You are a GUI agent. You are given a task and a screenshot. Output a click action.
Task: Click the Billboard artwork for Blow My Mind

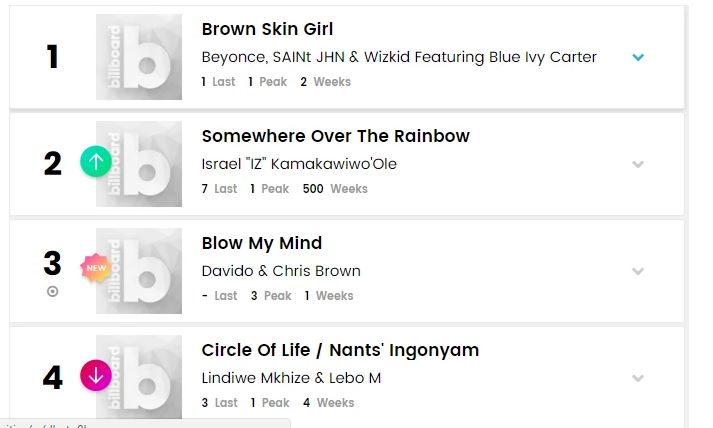tap(139, 271)
